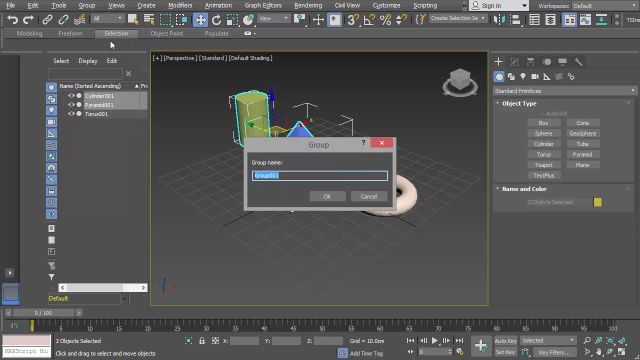640x360 pixels.
Task: Select the Cameras category icon
Action: pos(535,77)
